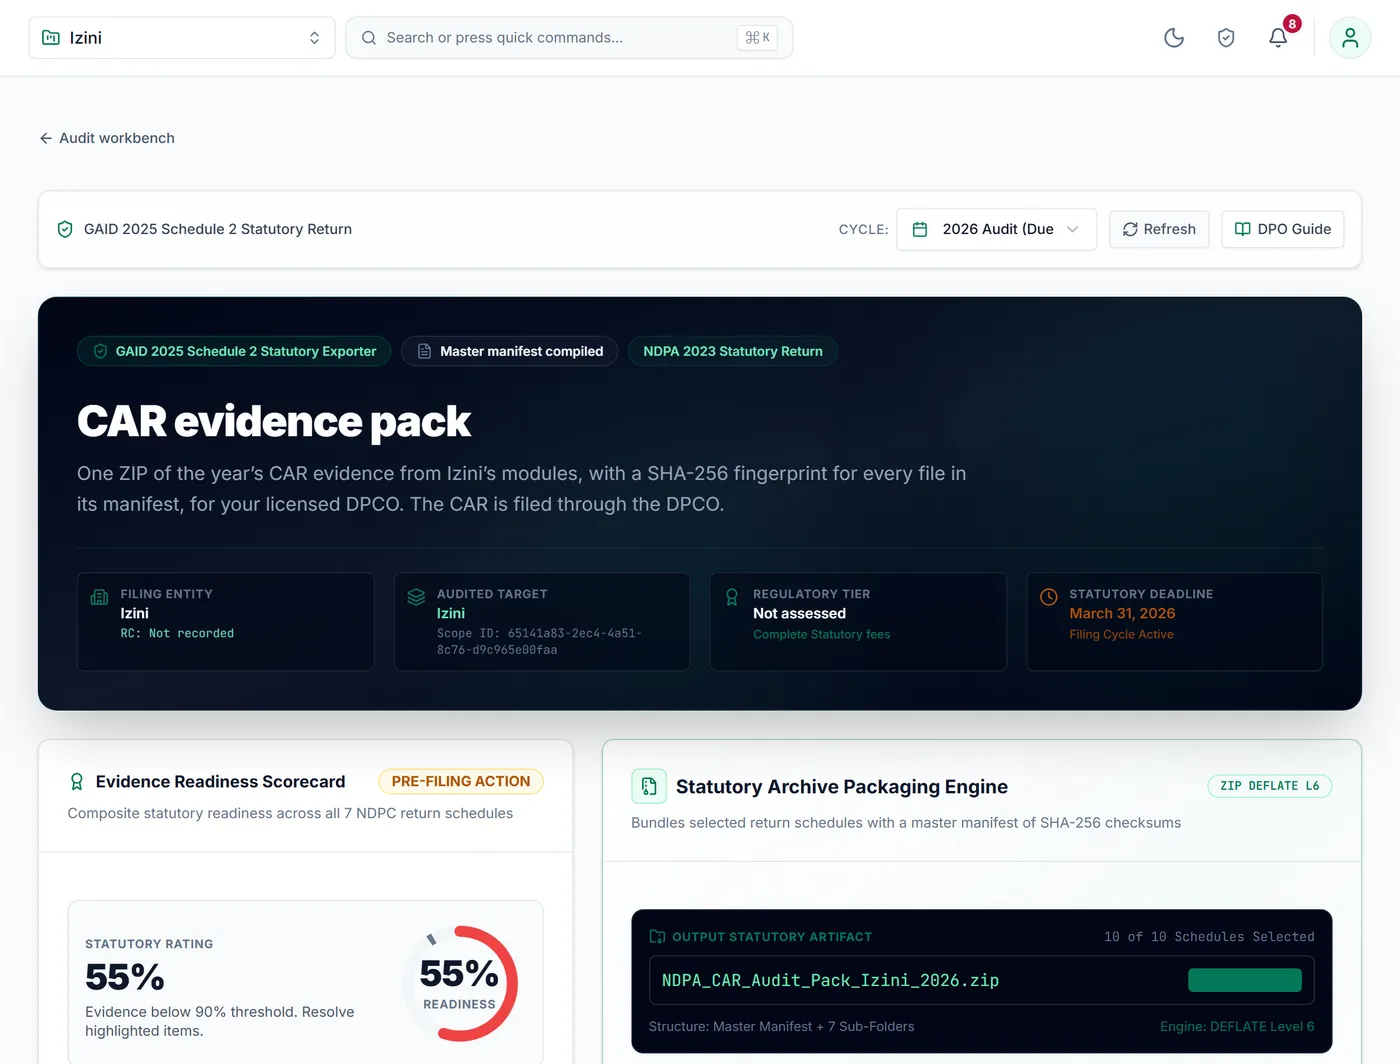The height and width of the screenshot is (1064, 1400).
Task: Open the DPO Guide
Action: coord(1283,229)
